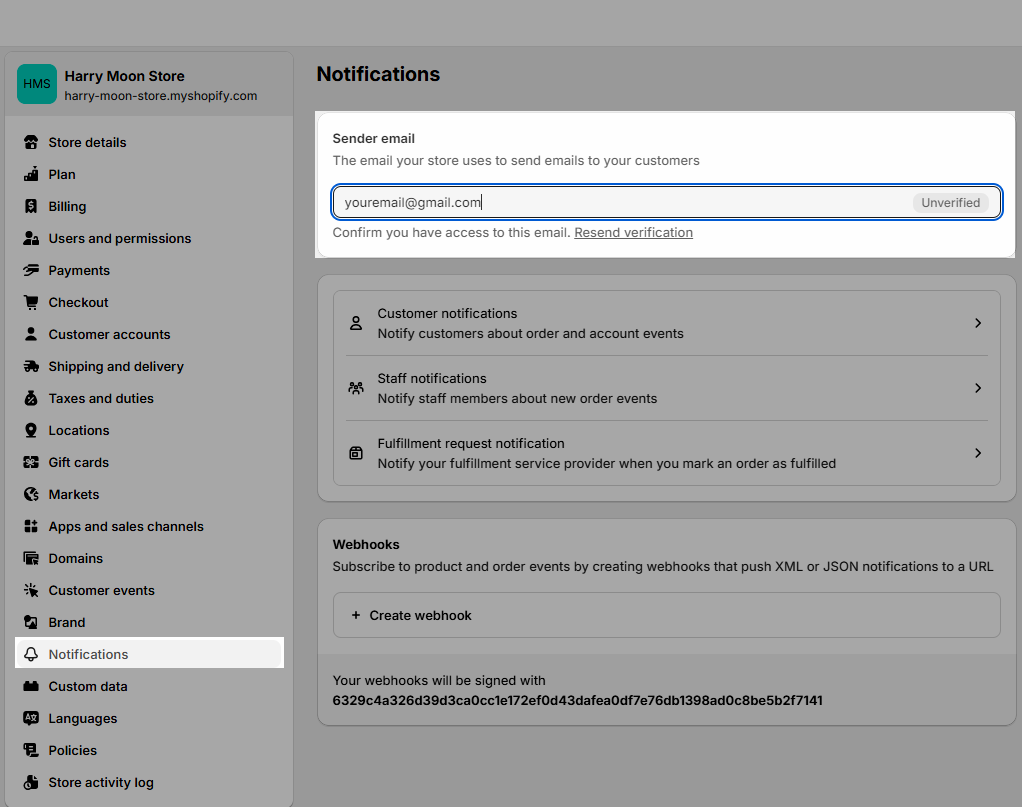Click the Store details shop icon
Viewport: 1022px width, 807px height.
31,142
